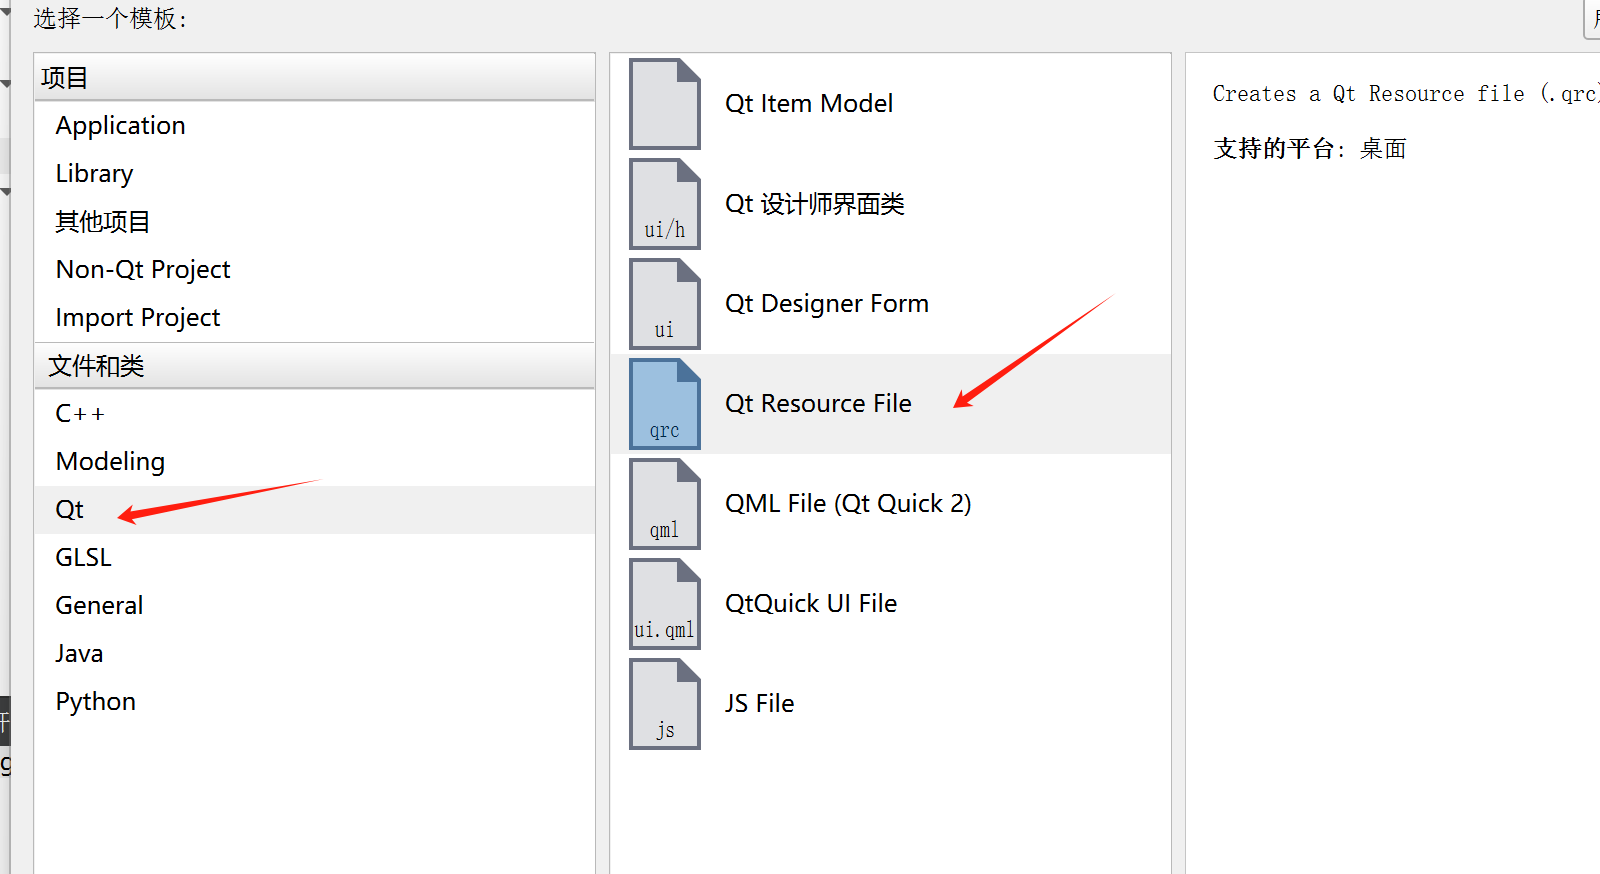
Task: Choose the Qt Item Model template
Action: pyautogui.click(x=890, y=104)
